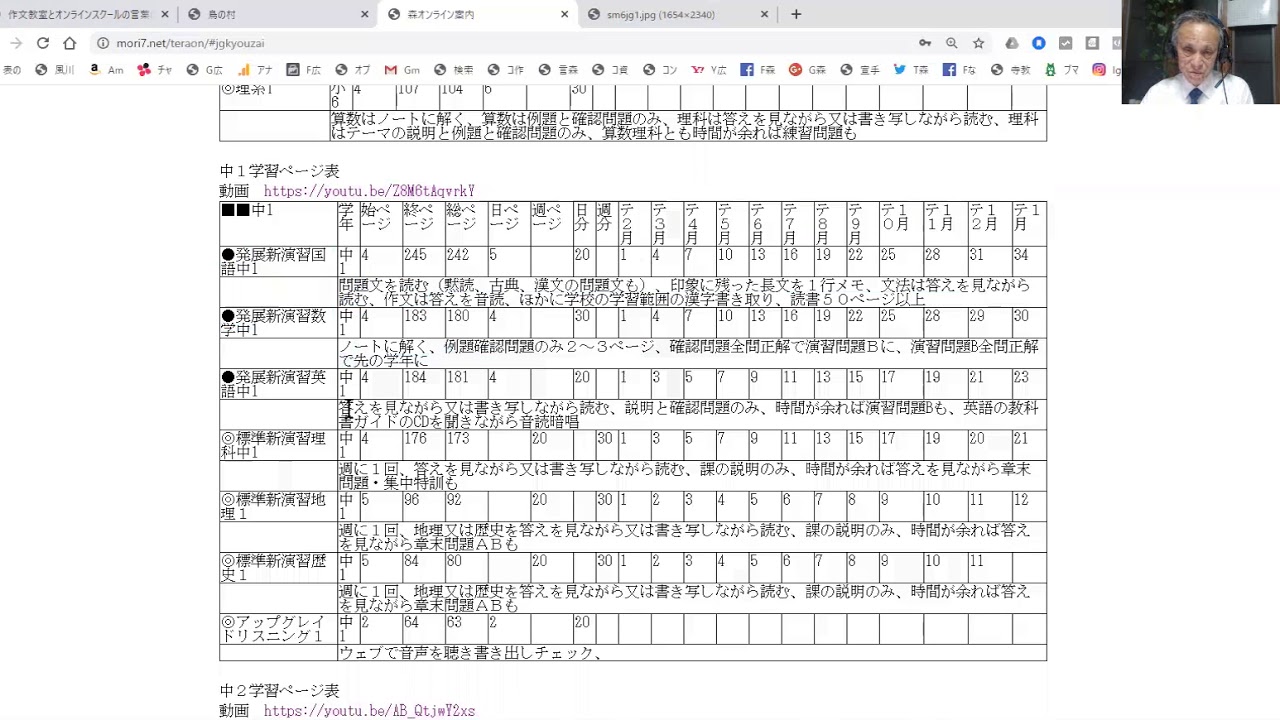
Task: Open the 'G森' bookmark
Action: click(808, 70)
